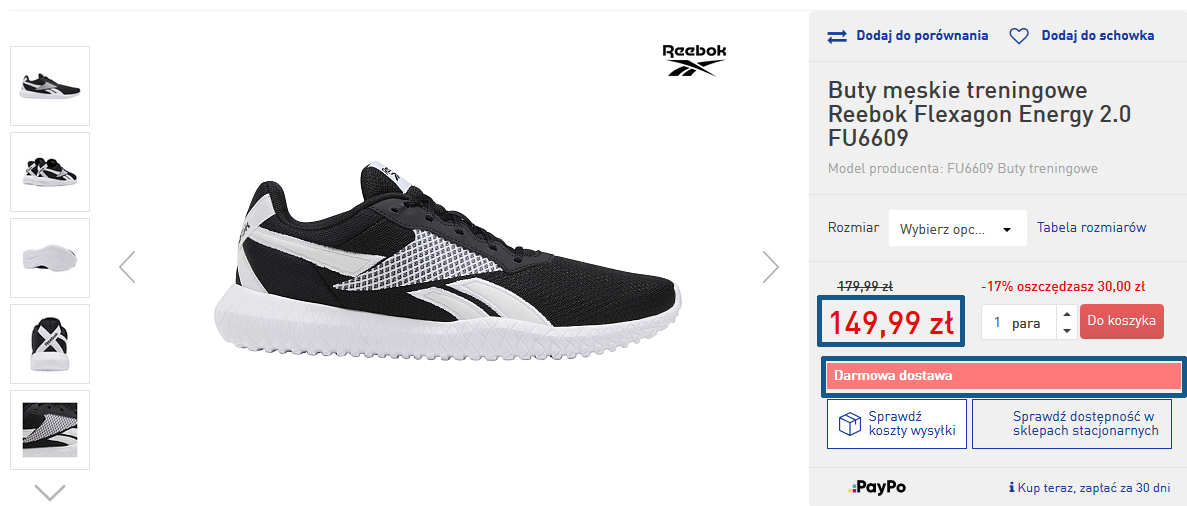Show previous product image with left arrow
The width and height of the screenshot is (1187, 506).
(x=127, y=267)
